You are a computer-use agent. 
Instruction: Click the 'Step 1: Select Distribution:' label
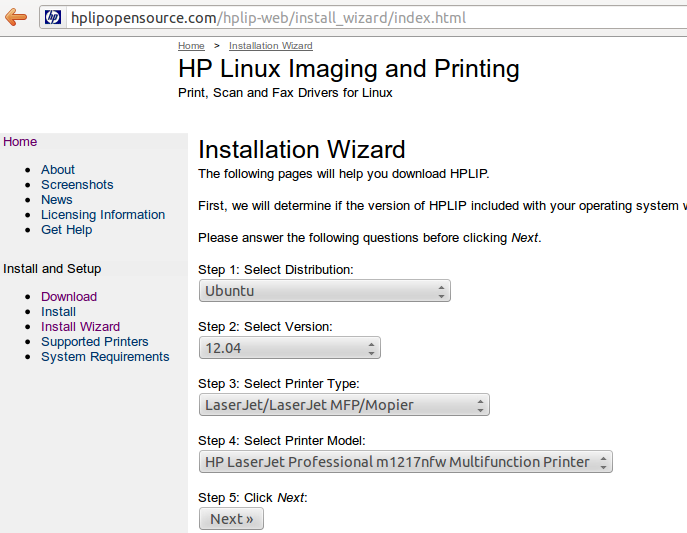(x=276, y=270)
